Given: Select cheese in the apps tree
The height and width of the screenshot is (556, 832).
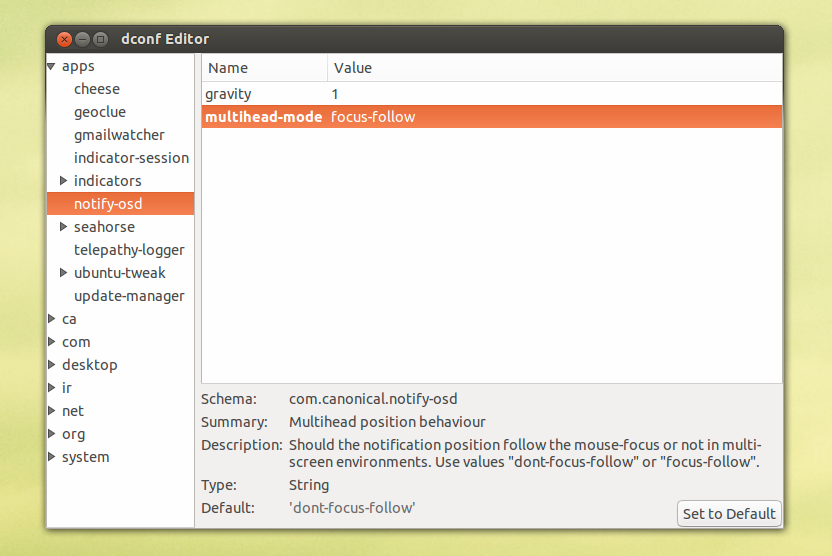Looking at the screenshot, I should [97, 89].
